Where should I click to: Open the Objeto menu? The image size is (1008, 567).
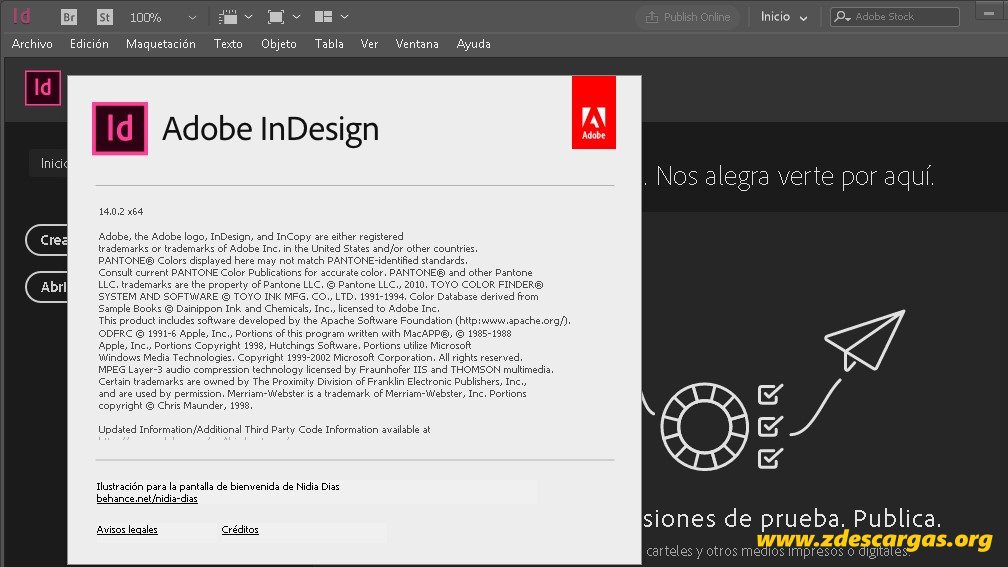point(279,44)
